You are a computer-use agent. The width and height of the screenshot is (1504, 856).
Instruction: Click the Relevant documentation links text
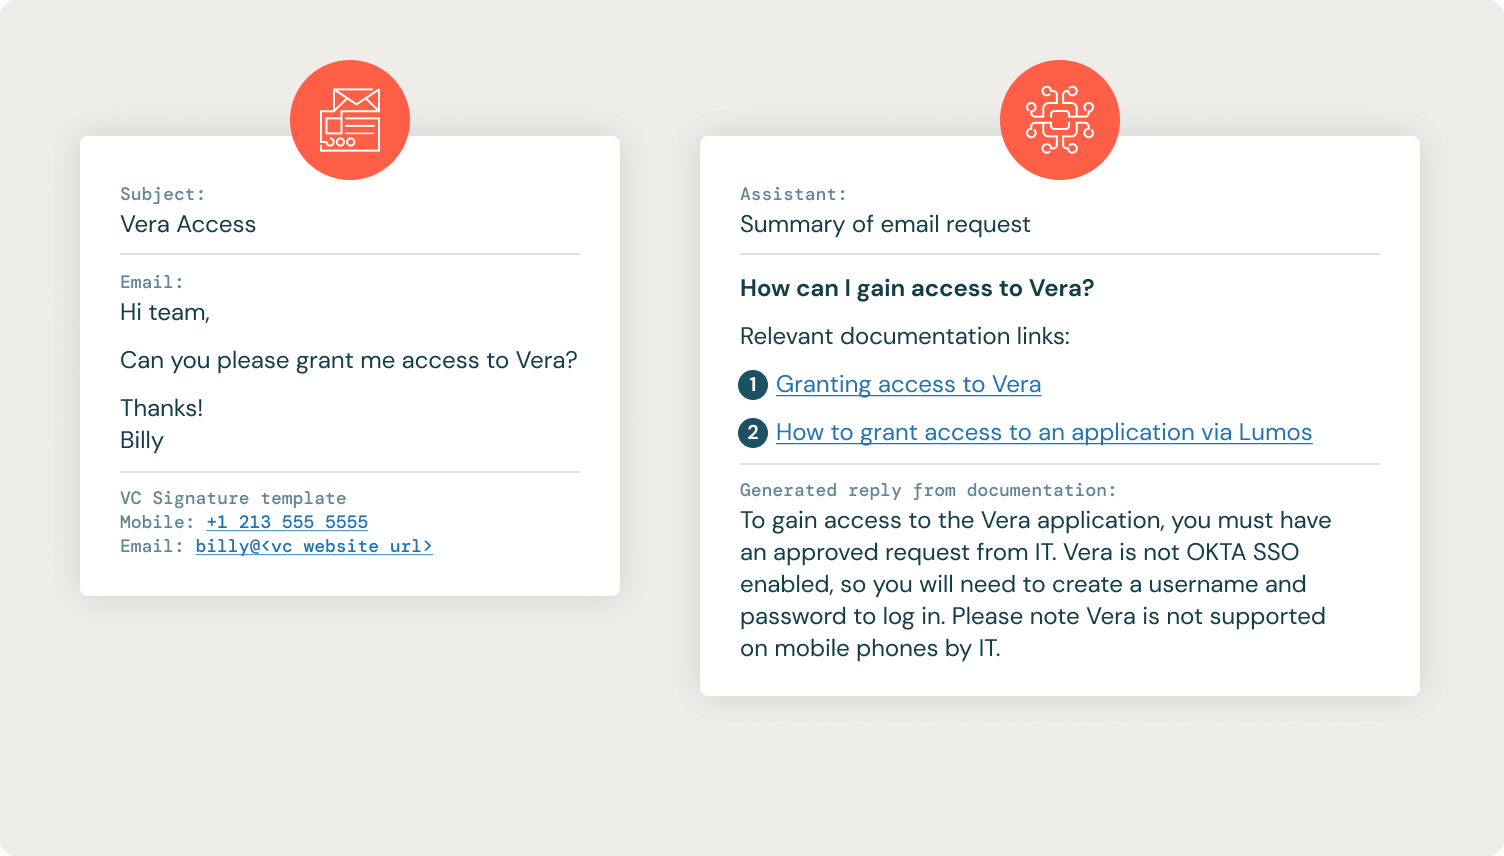[x=904, y=337]
